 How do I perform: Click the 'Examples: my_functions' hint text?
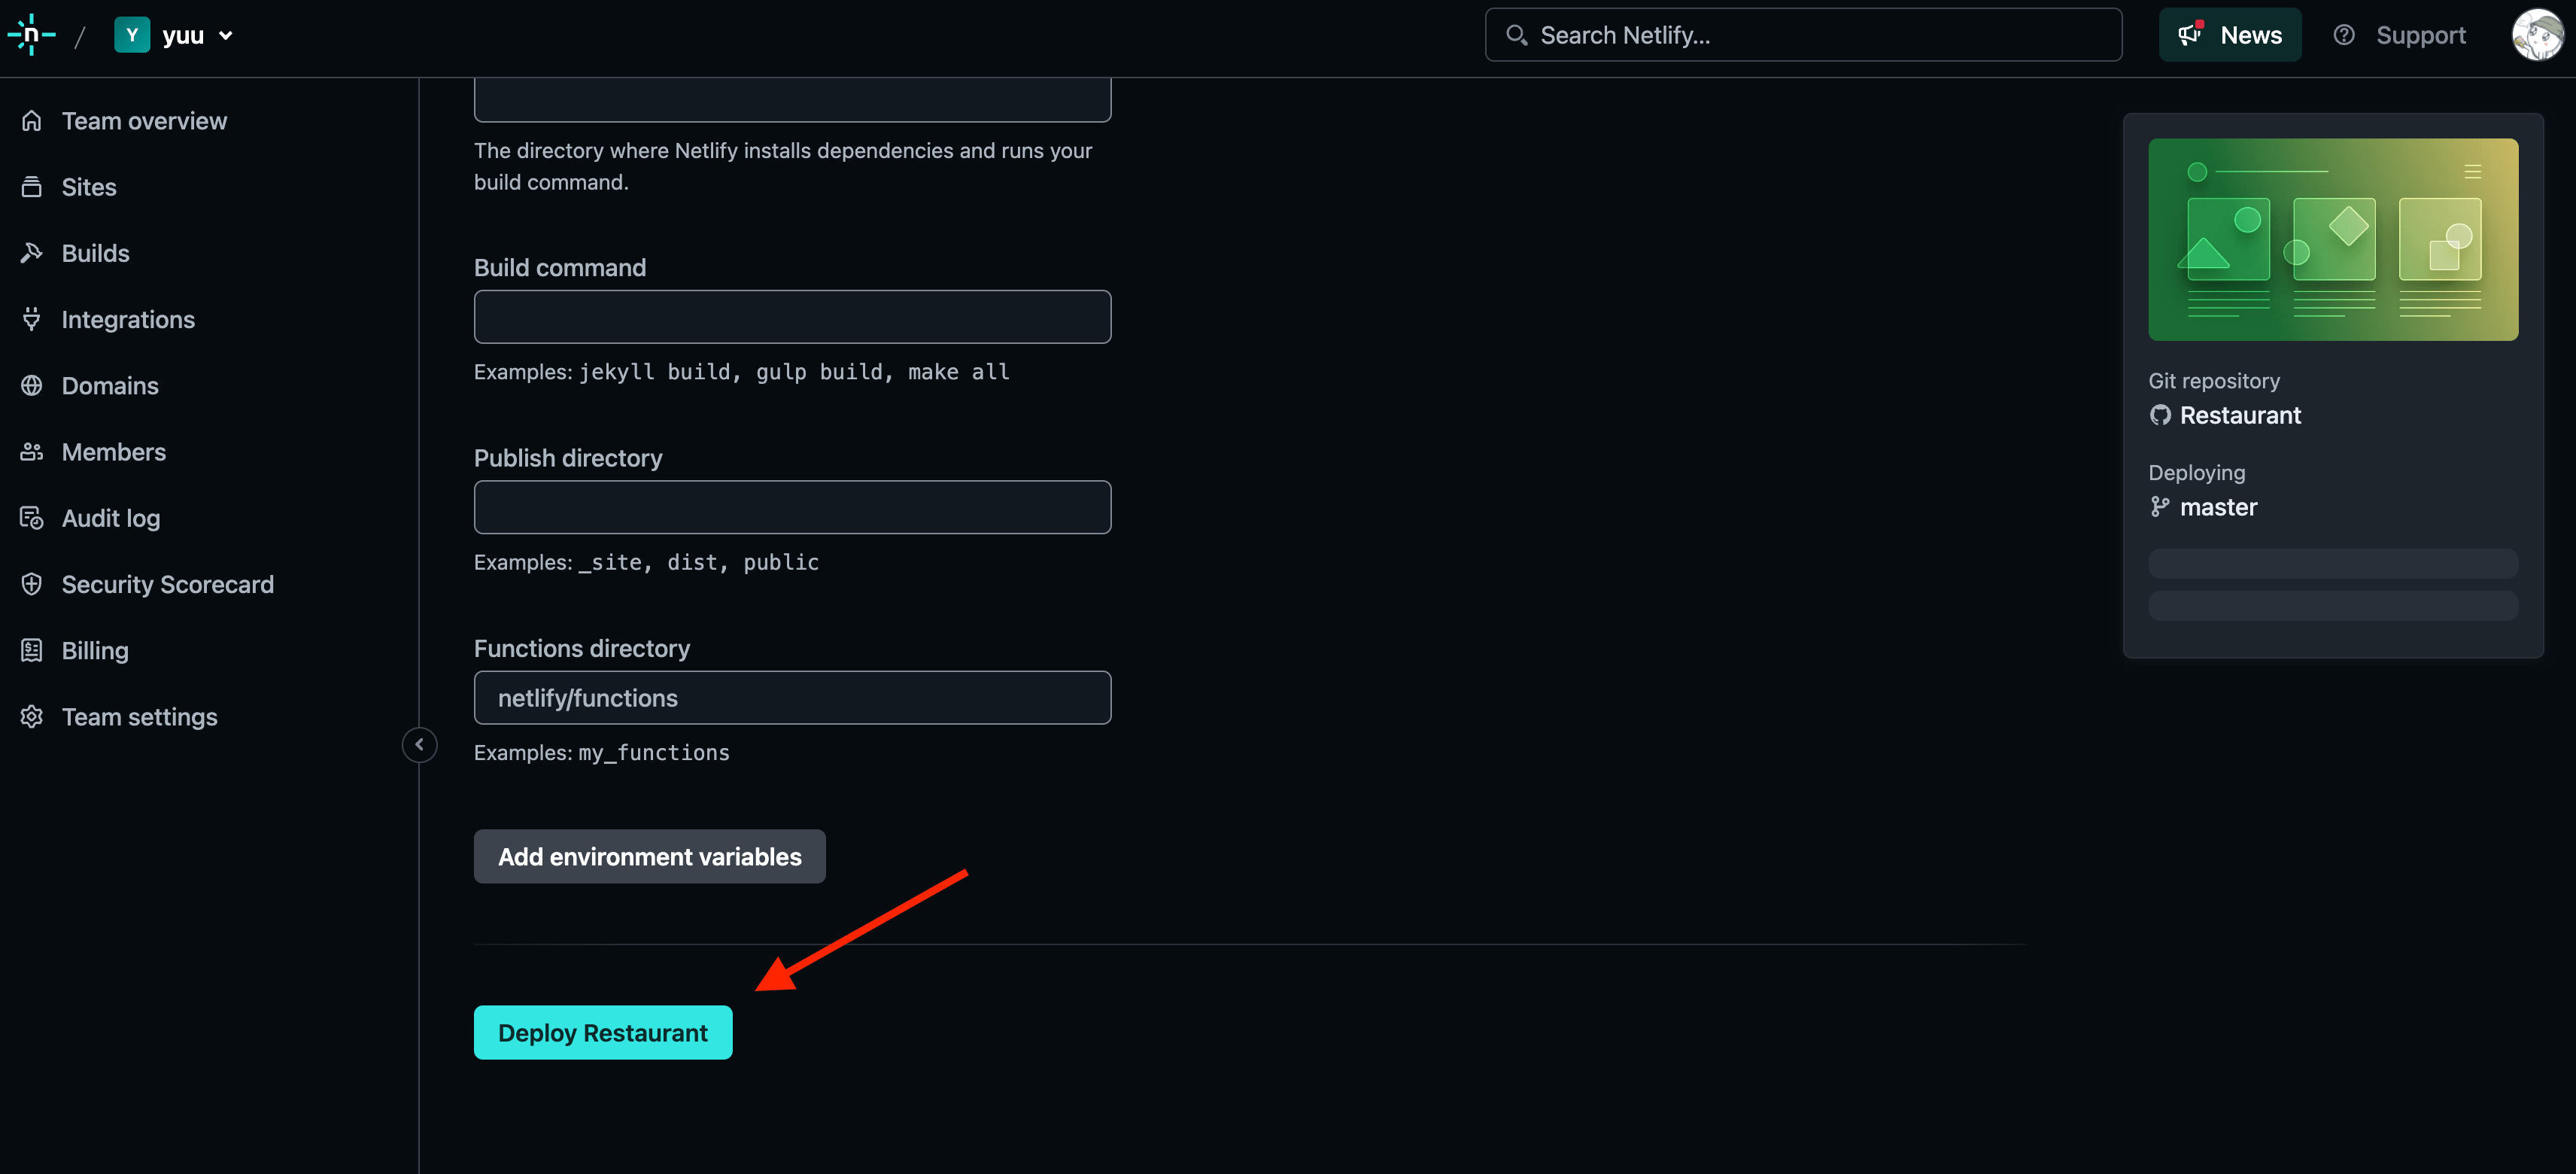pyautogui.click(x=602, y=753)
